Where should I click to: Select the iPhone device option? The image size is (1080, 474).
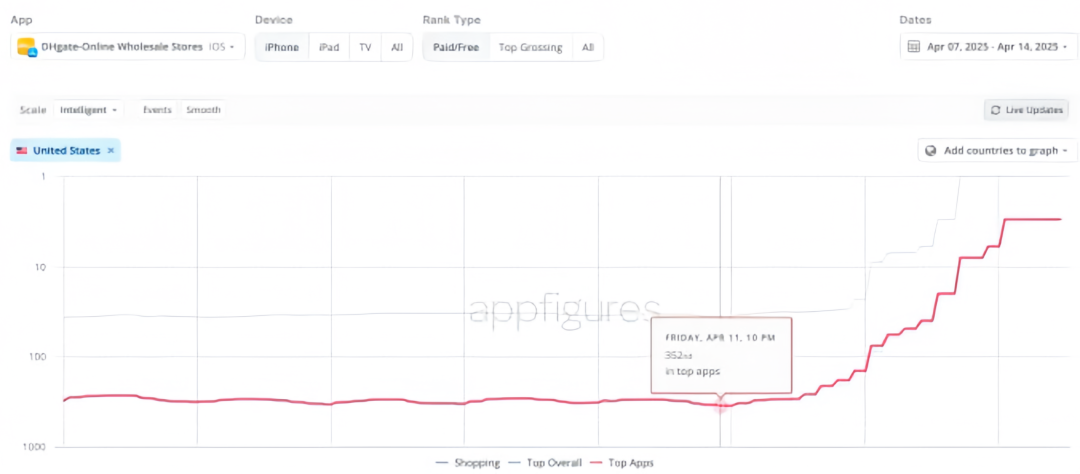pyautogui.click(x=281, y=47)
